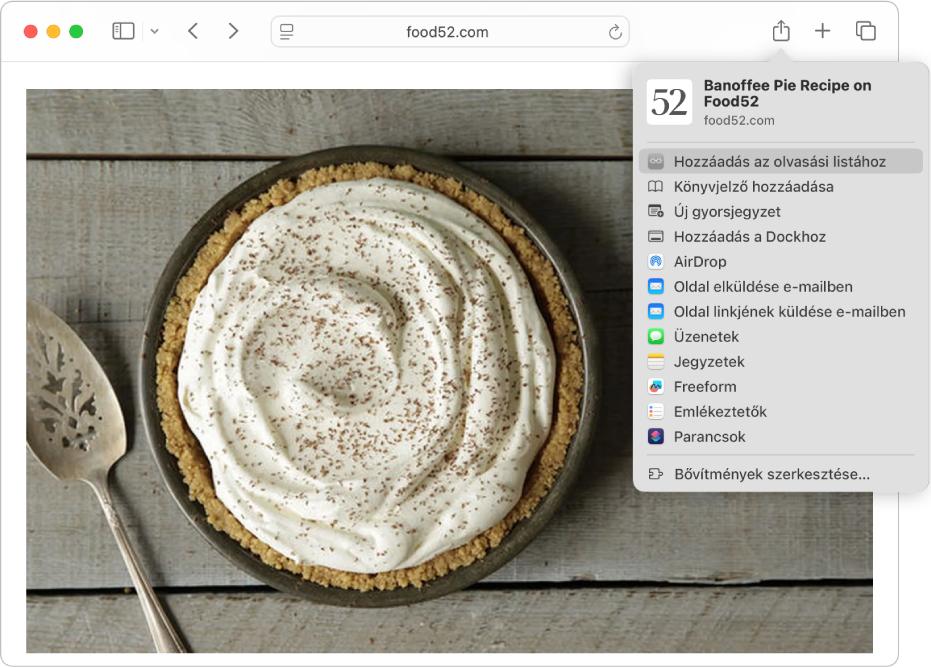The image size is (931, 668).
Task: Reload the page with refresh icon
Action: pyautogui.click(x=615, y=31)
